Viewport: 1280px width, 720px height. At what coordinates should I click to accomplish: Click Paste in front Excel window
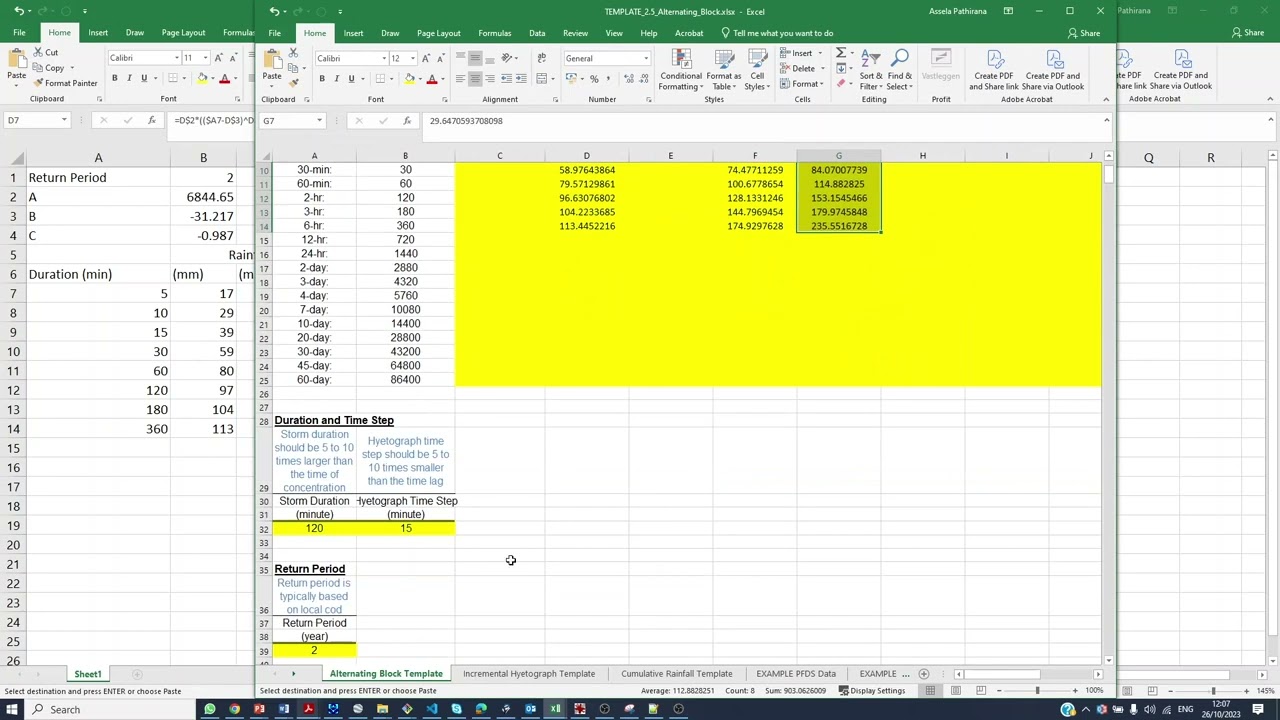coord(272,66)
